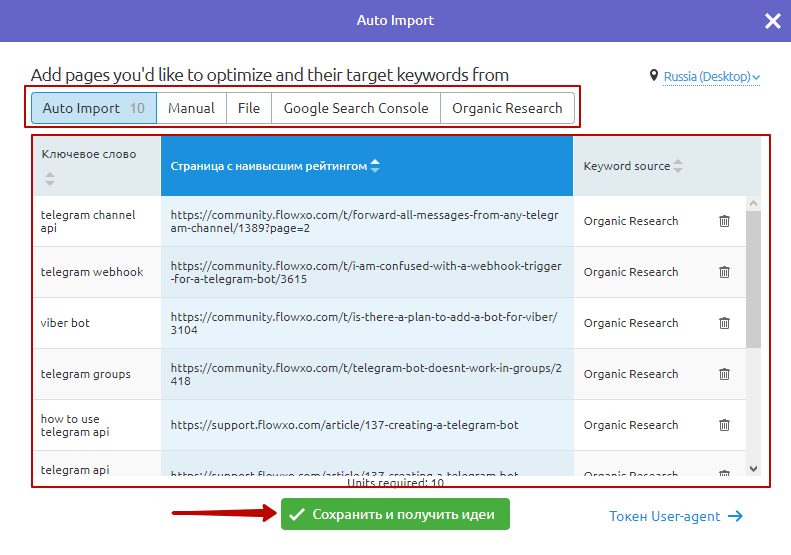791x555 pixels.
Task: Click Organic Research source in telegram groups row
Action: click(x=631, y=374)
